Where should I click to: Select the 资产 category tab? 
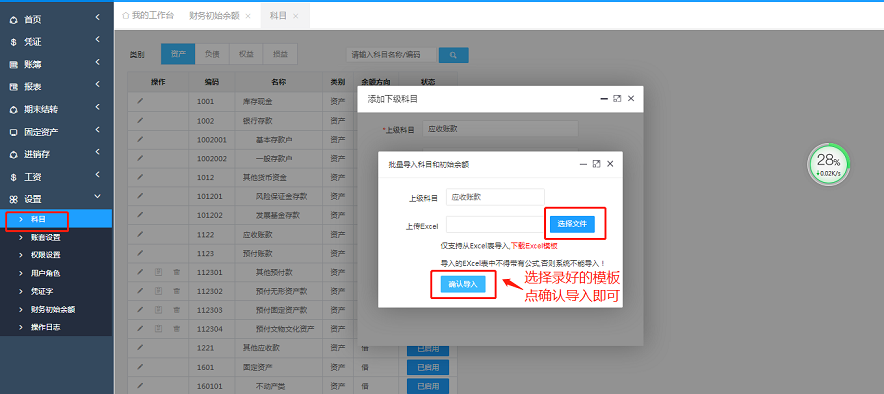tap(178, 54)
